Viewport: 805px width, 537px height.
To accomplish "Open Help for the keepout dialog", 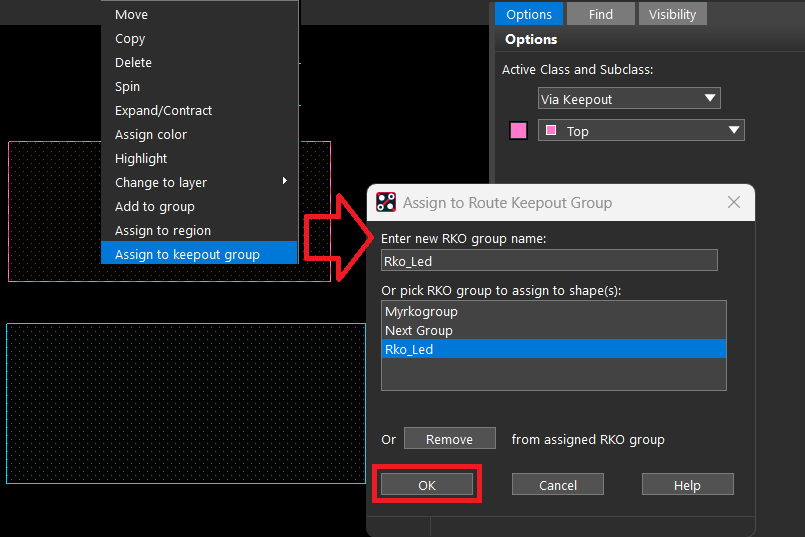I will (687, 485).
